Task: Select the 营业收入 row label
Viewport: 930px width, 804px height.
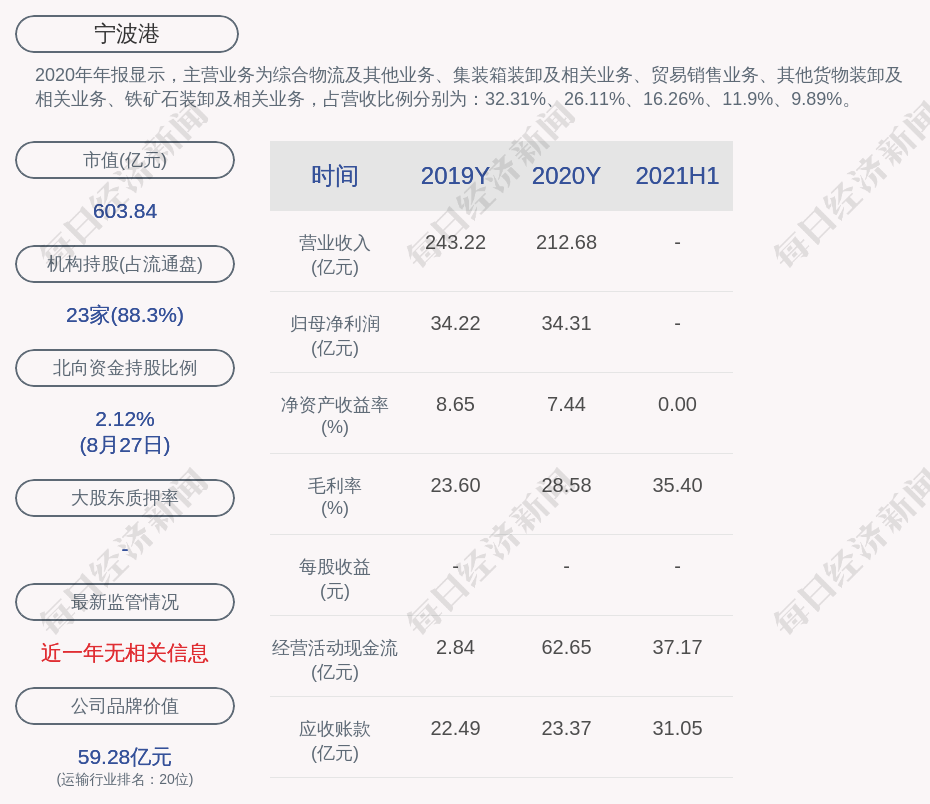Action: [x=335, y=243]
